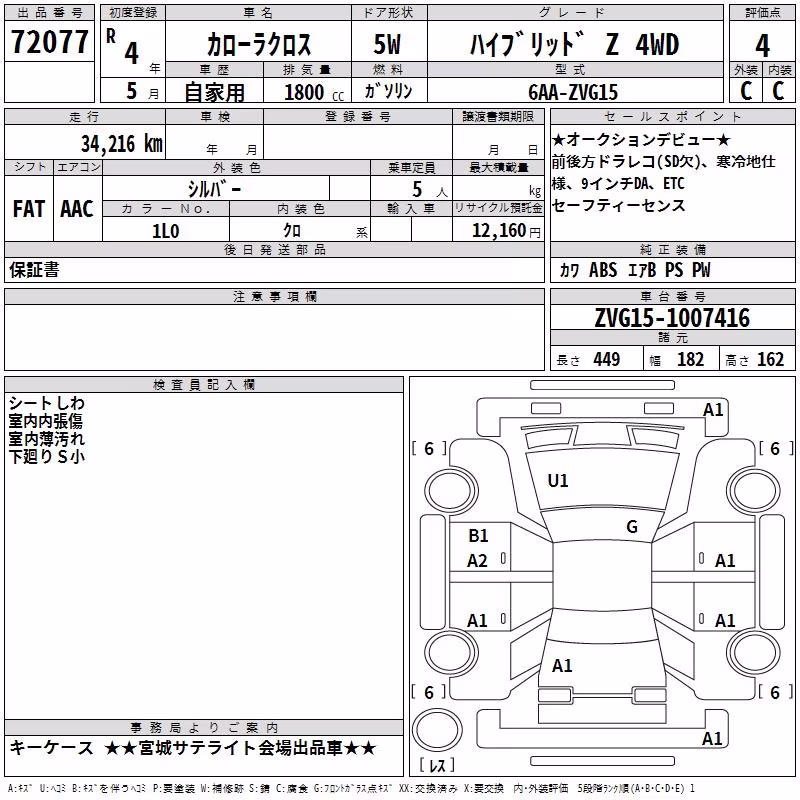Select the [レス] spare tire label
Viewport: 800px width, 800px height.
437,765
